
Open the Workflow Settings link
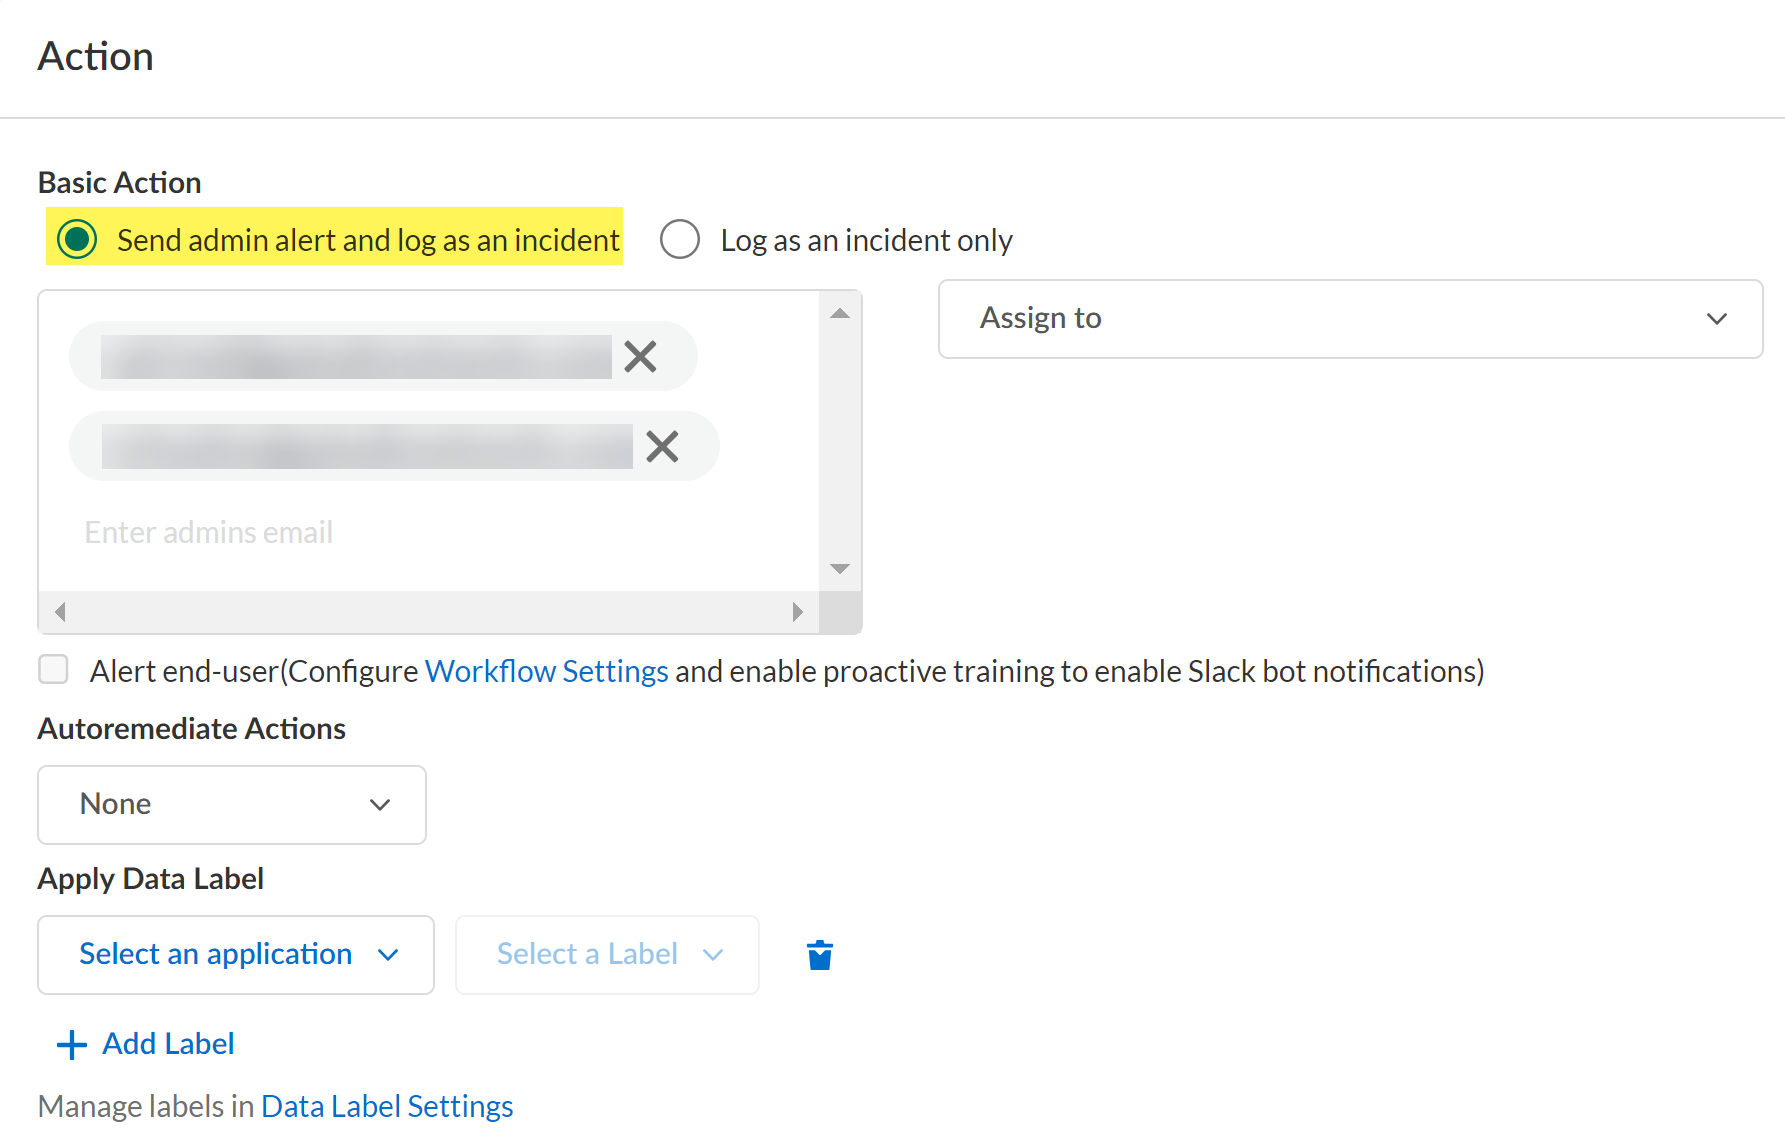[546, 671]
